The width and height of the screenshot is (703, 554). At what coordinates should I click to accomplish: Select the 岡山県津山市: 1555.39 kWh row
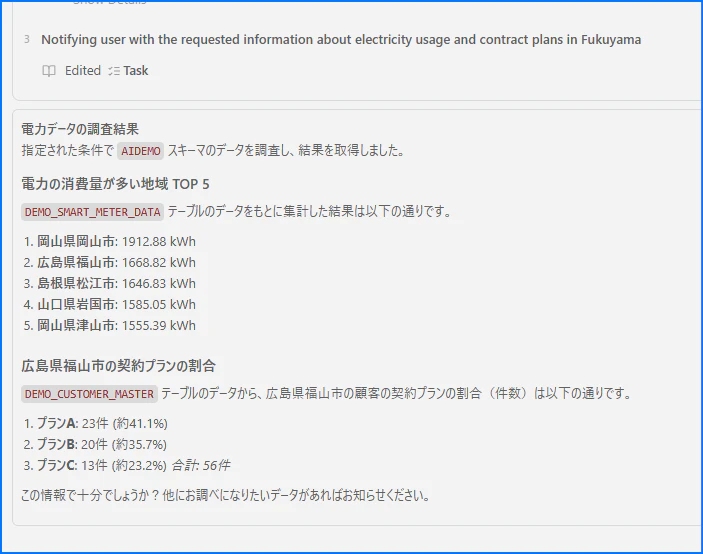tap(110, 325)
